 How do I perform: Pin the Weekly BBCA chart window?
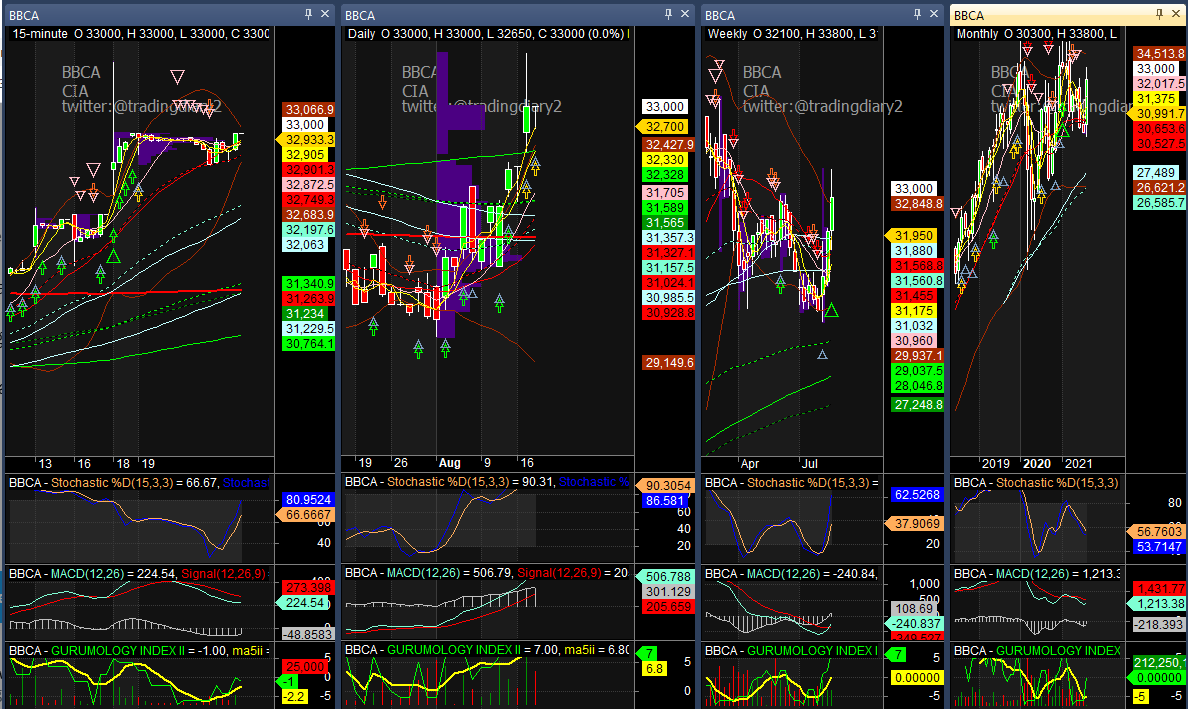tap(918, 14)
